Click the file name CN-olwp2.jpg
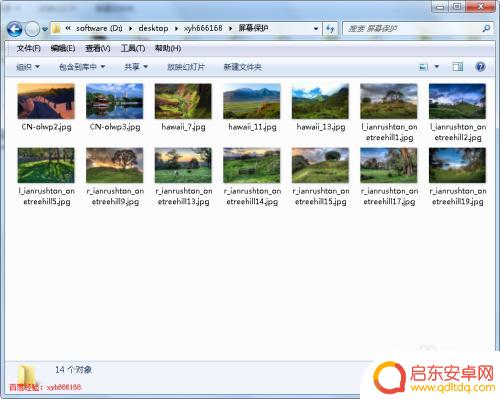500x399 pixels. [46, 127]
